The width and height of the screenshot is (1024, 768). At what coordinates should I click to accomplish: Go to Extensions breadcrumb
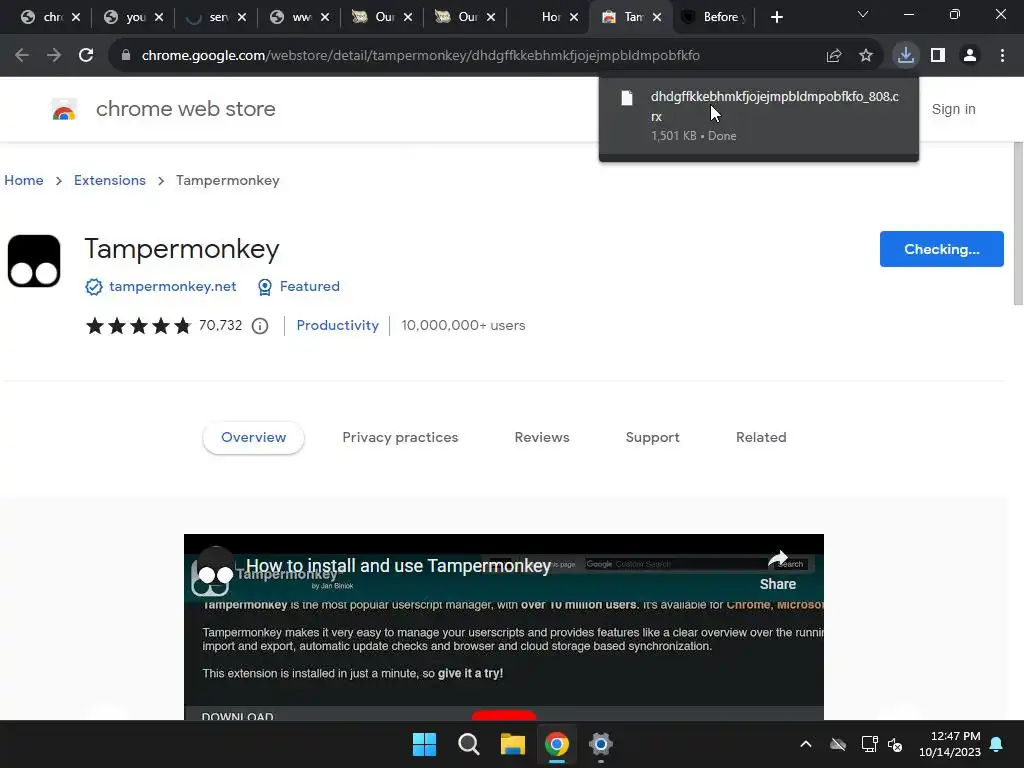[x=110, y=180]
